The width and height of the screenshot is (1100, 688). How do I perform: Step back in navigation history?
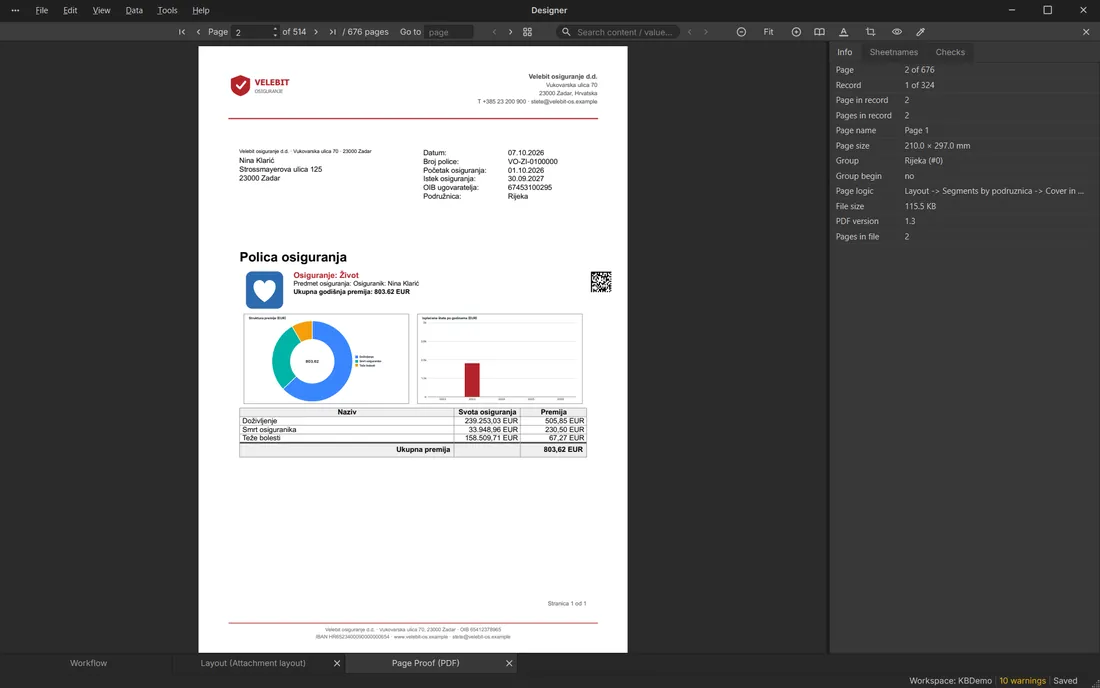[495, 32]
